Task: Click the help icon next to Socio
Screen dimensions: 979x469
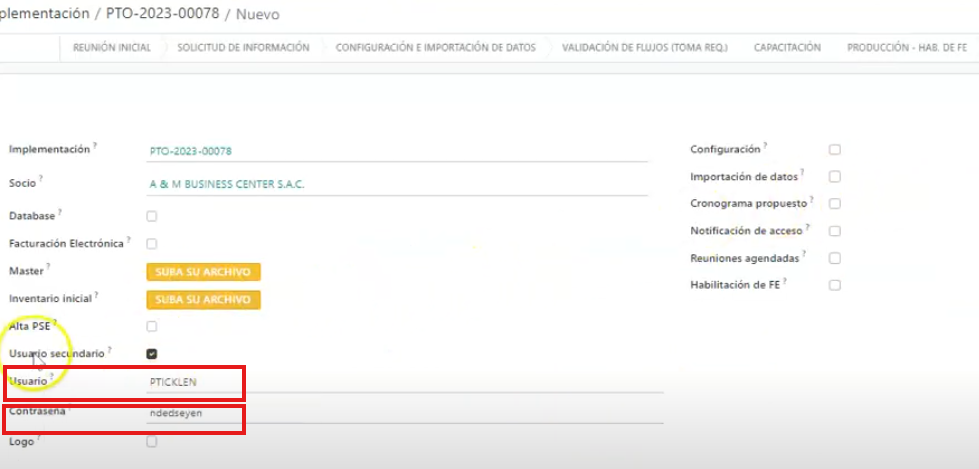Action: 42,180
